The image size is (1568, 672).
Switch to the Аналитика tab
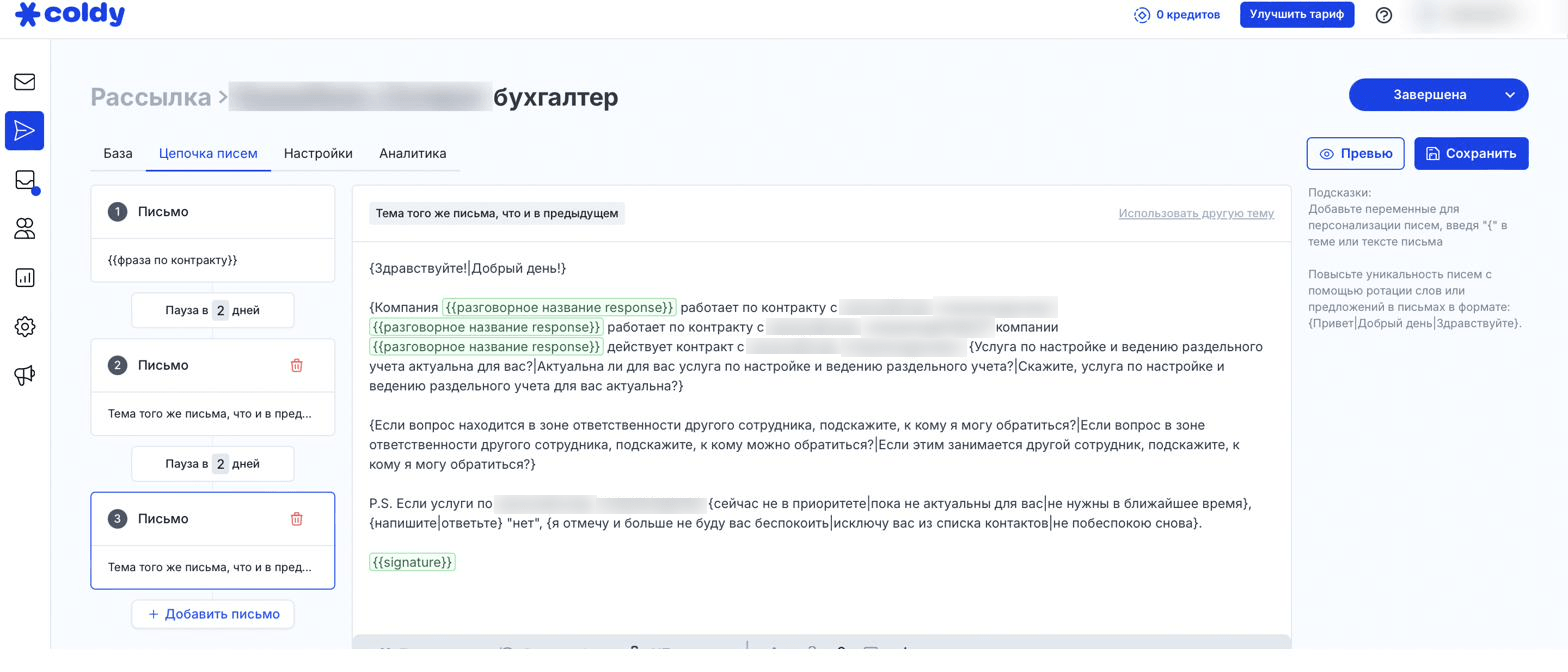coord(413,153)
